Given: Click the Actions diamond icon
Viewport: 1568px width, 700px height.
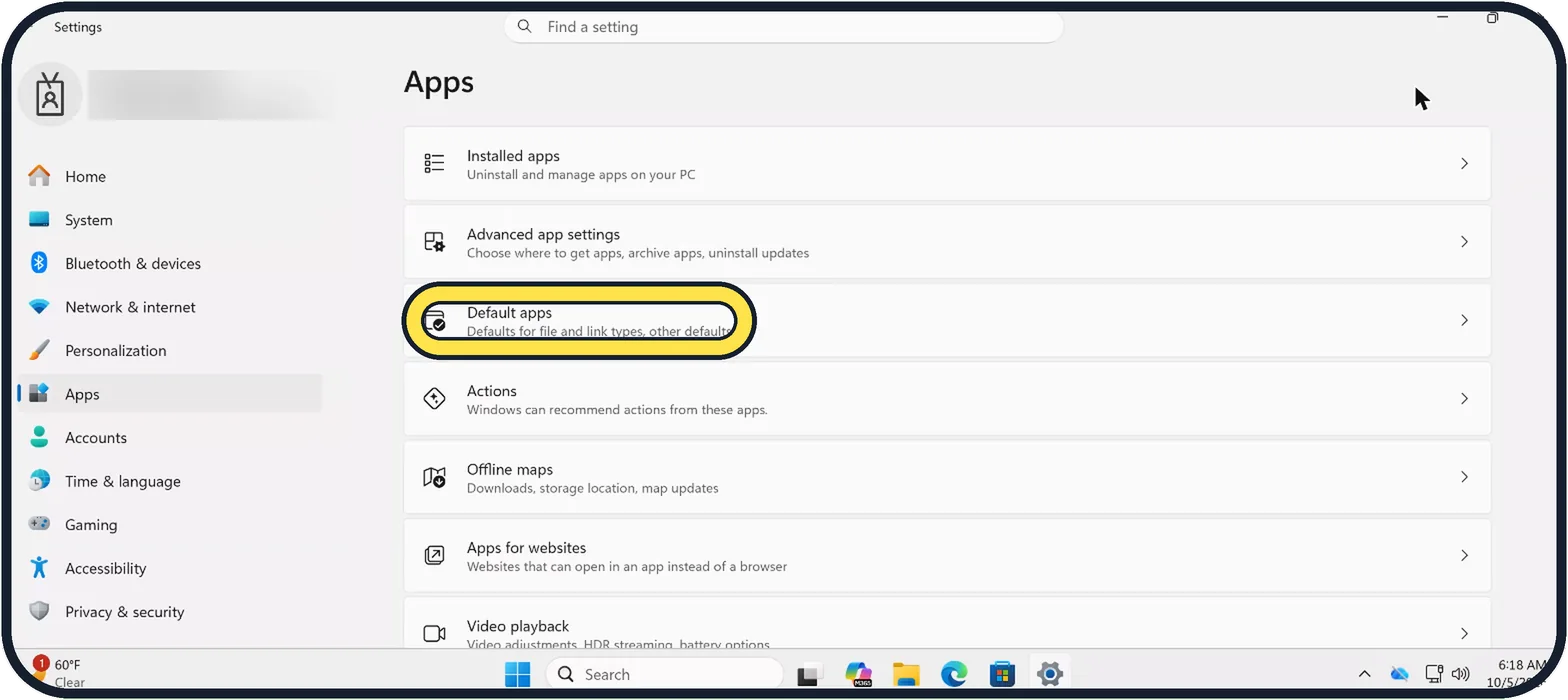Looking at the screenshot, I should point(434,398).
